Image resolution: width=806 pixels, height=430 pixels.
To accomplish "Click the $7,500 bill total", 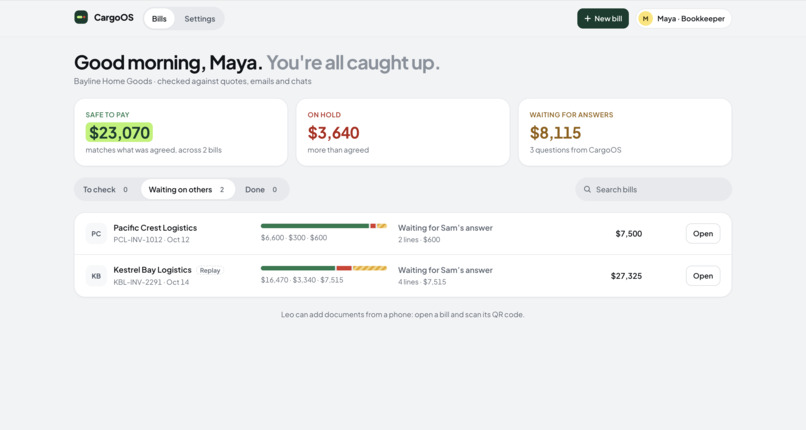I will tap(629, 234).
